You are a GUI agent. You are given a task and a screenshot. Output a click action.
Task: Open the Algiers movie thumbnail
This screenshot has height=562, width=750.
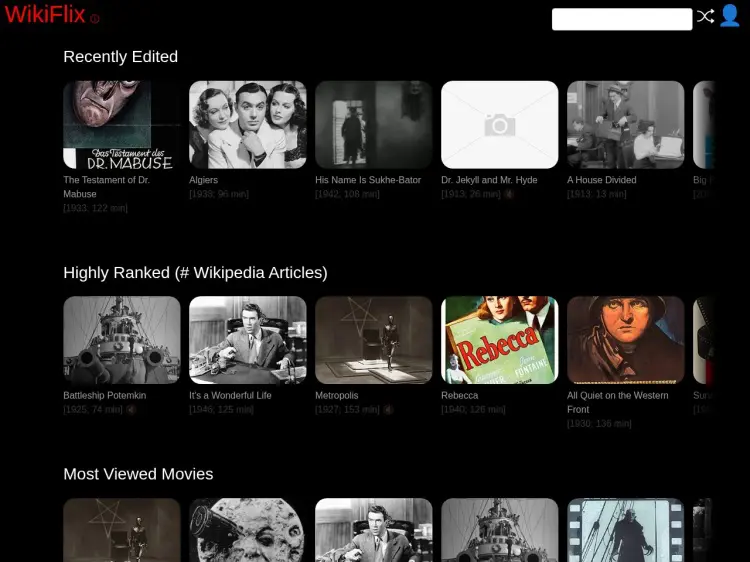coord(248,125)
